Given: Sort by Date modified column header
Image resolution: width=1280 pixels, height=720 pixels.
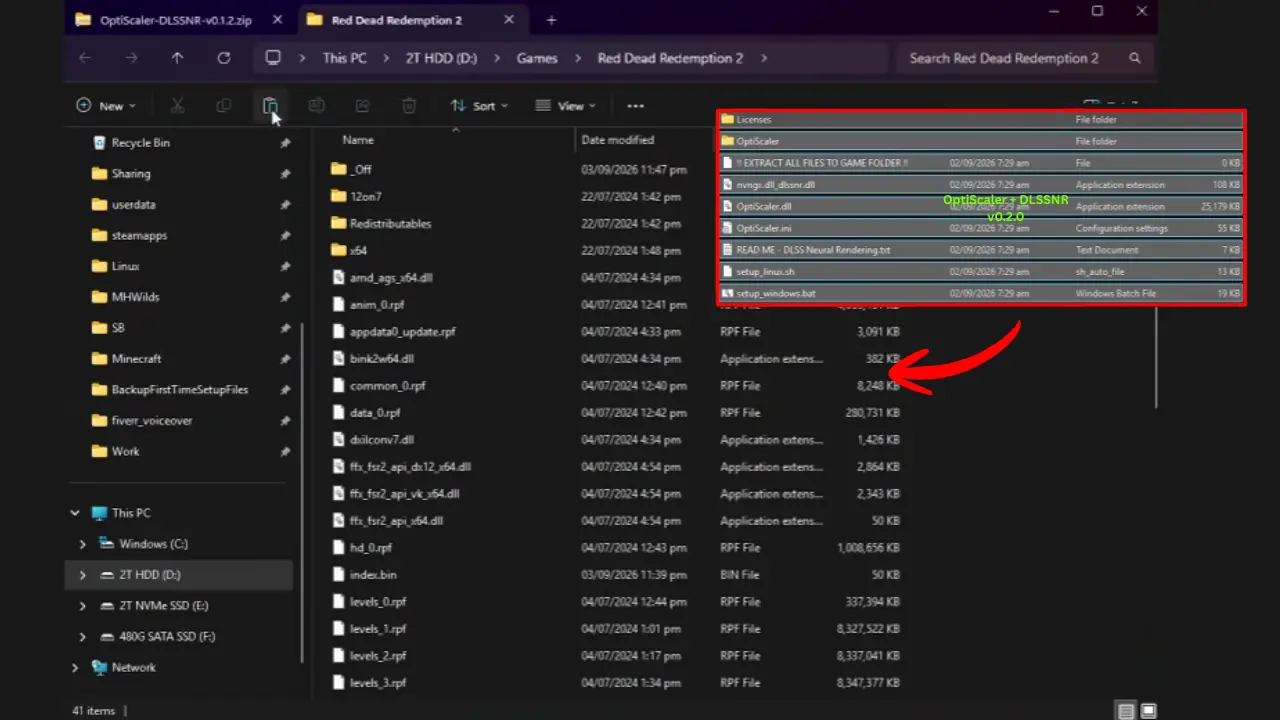Looking at the screenshot, I should click(x=617, y=140).
